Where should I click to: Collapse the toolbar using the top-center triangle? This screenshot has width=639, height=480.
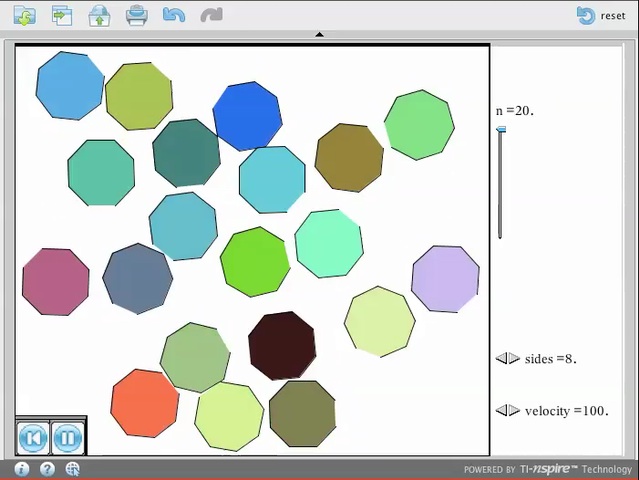pos(319,35)
